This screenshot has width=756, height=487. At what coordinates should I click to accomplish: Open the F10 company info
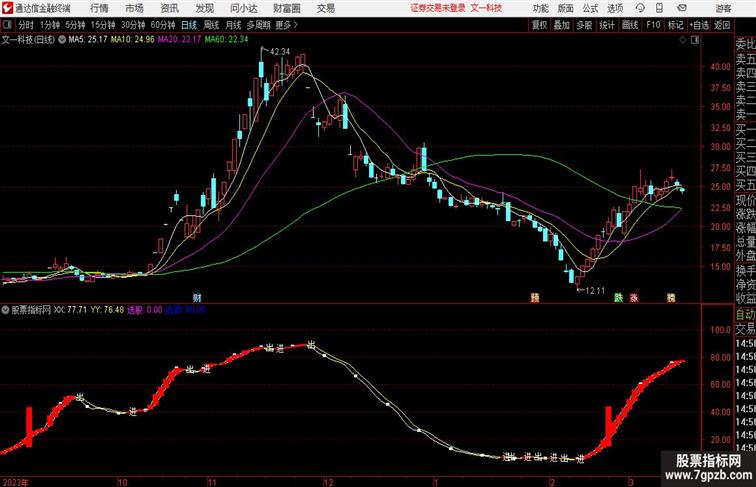click(x=653, y=25)
